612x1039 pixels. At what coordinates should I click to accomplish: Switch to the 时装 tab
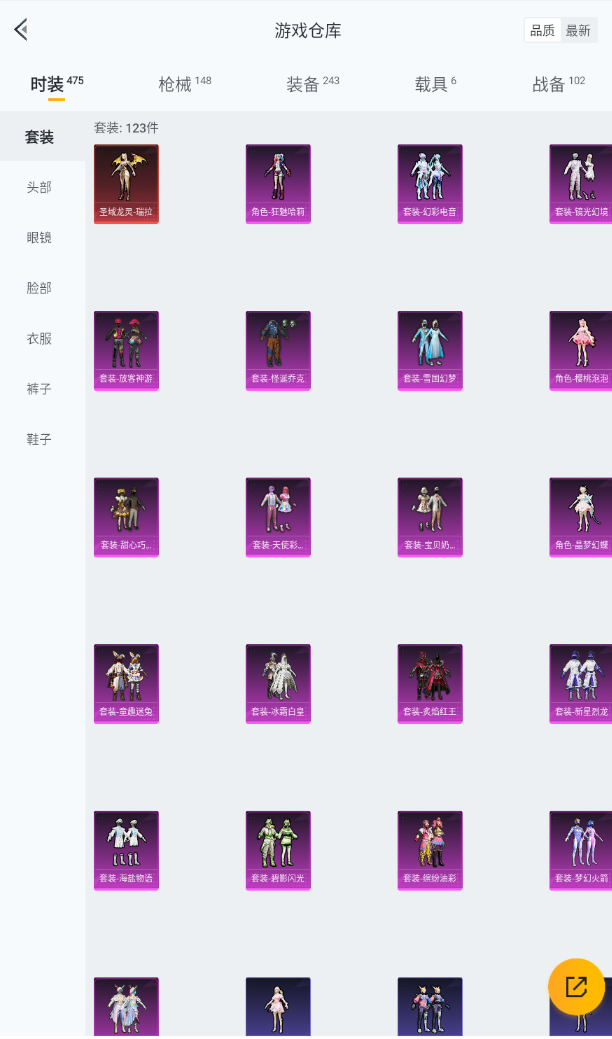pos(57,85)
